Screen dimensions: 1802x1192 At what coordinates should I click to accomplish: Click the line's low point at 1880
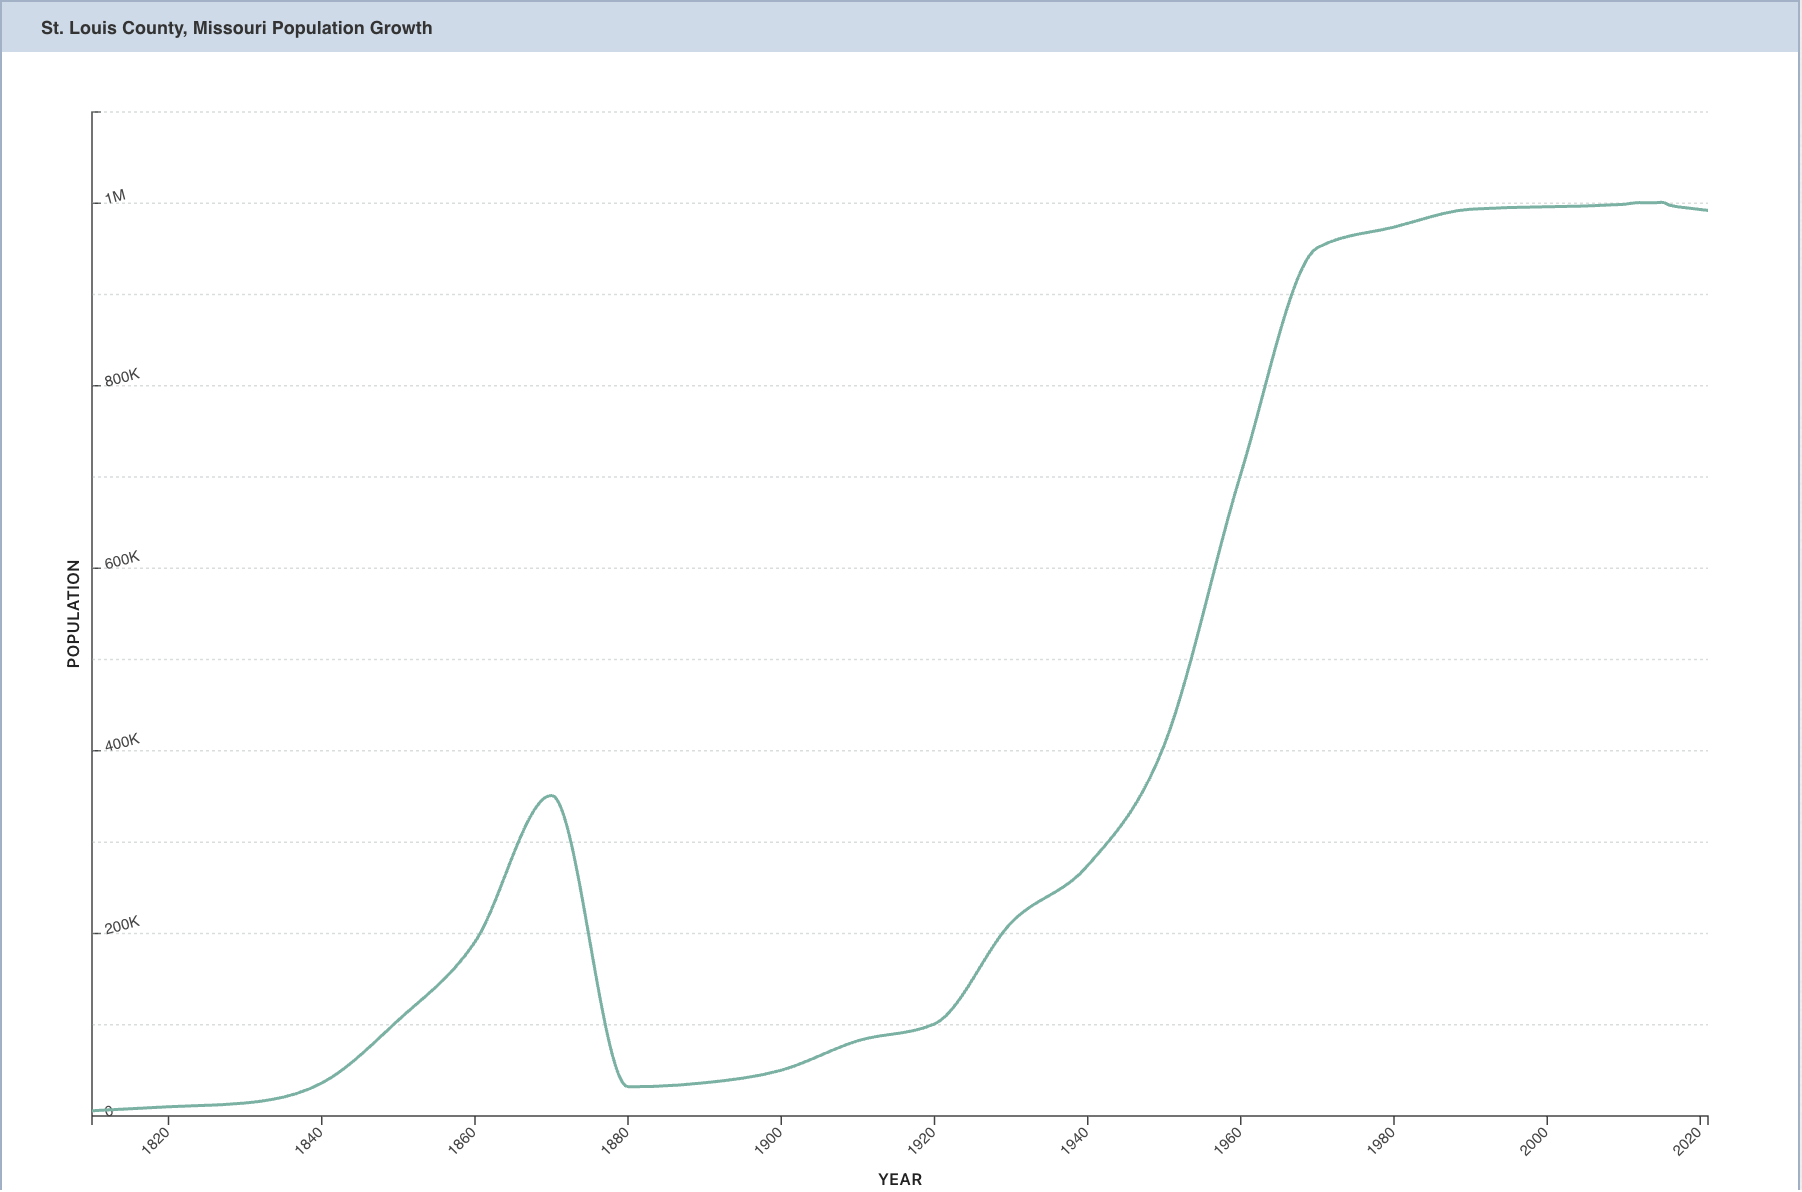pyautogui.click(x=627, y=1086)
